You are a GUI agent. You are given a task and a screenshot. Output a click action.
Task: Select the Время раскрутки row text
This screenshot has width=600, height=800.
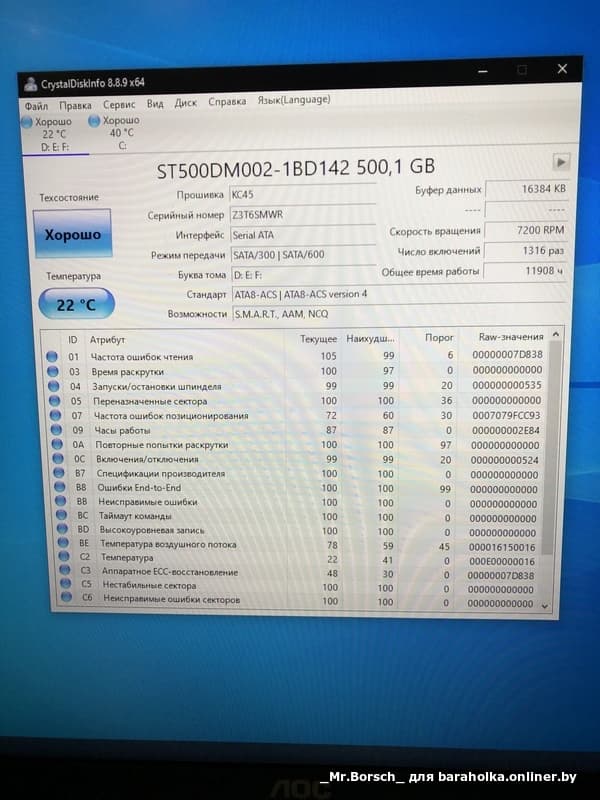pos(128,371)
